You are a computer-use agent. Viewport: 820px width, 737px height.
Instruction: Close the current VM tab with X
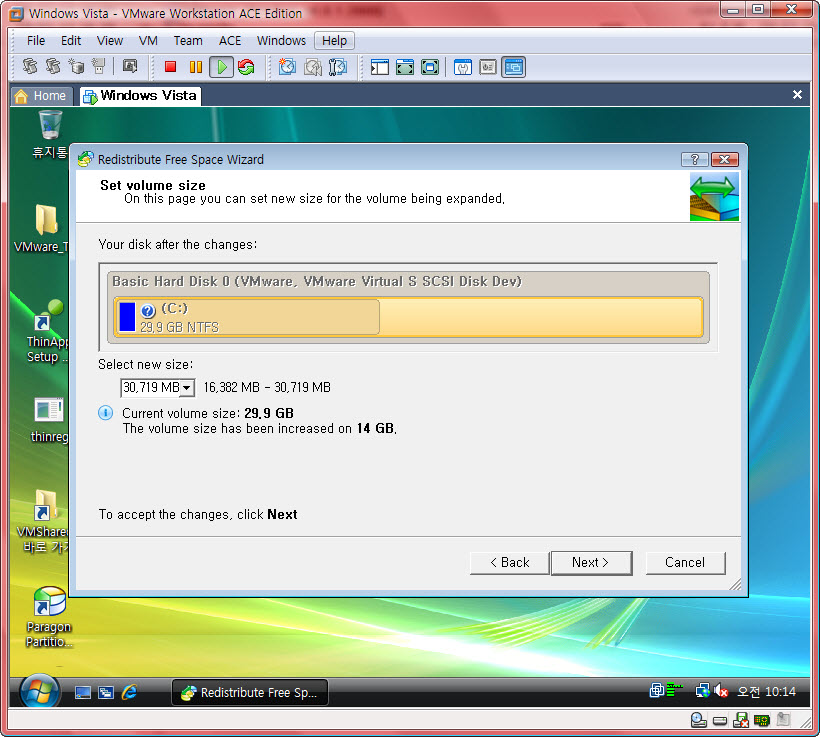click(x=797, y=95)
